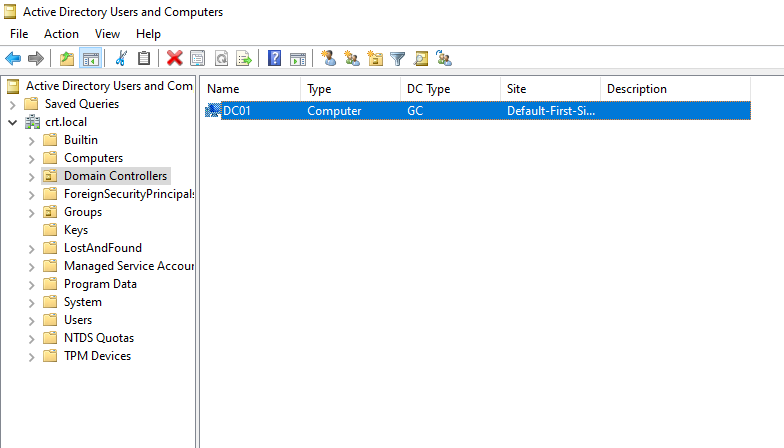The image size is (784, 448).
Task: Open filter options funnel icon
Action: pos(398,59)
